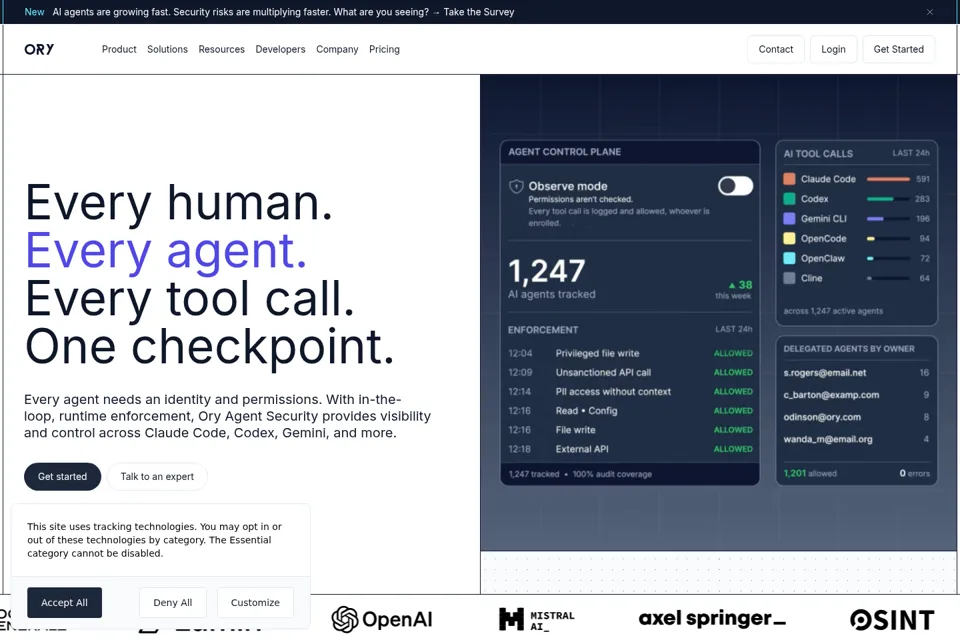Screen dimensions: 960x640
Task: Click the 12:04 ALLOWED status
Action: click(x=733, y=353)
